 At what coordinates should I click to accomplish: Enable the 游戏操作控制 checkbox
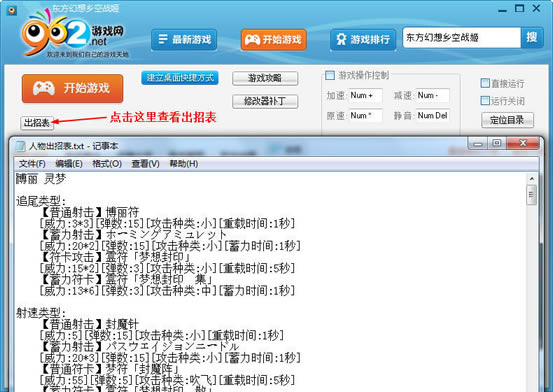(330, 75)
